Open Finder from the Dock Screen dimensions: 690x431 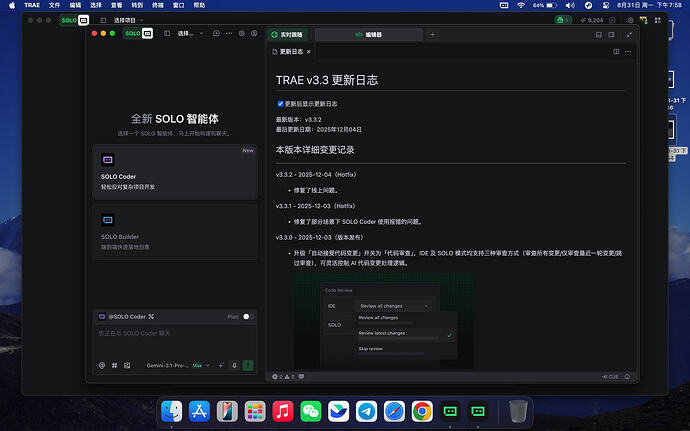point(171,411)
